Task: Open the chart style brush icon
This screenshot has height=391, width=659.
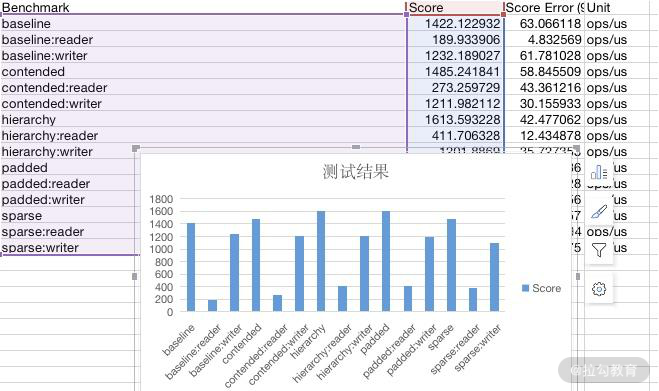Action: [x=599, y=211]
